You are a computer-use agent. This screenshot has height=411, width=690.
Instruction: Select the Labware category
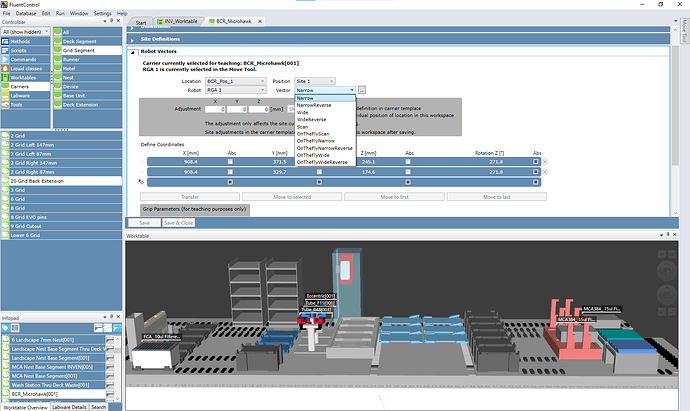click(x=26, y=95)
